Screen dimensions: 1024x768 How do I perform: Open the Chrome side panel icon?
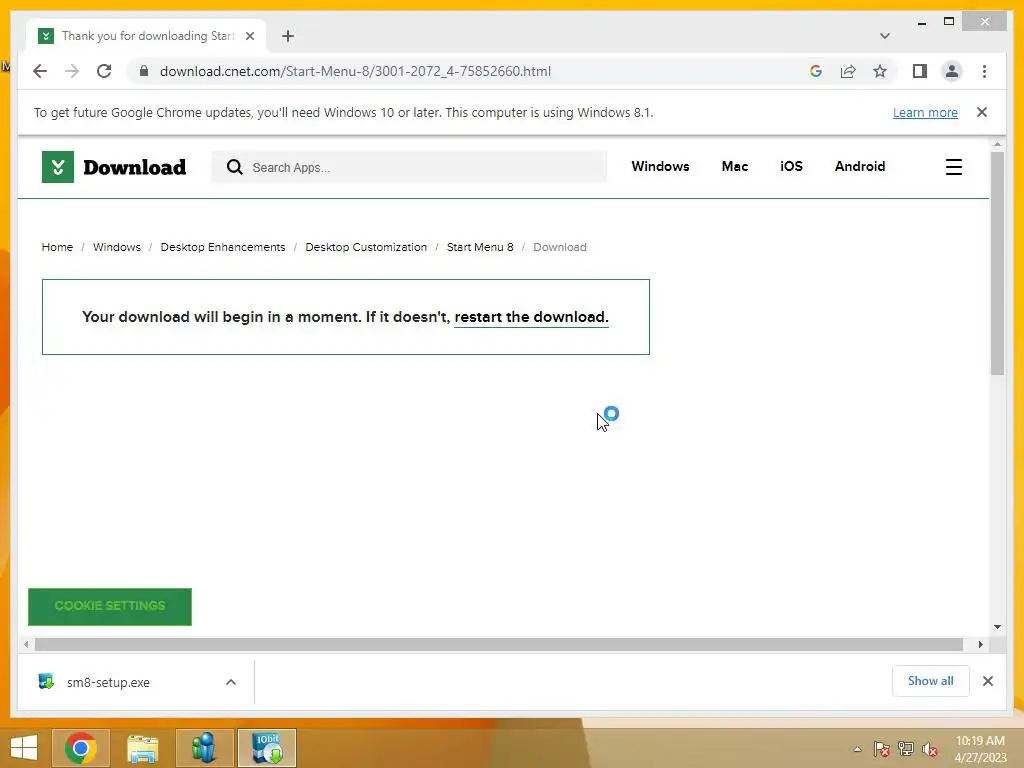point(920,71)
